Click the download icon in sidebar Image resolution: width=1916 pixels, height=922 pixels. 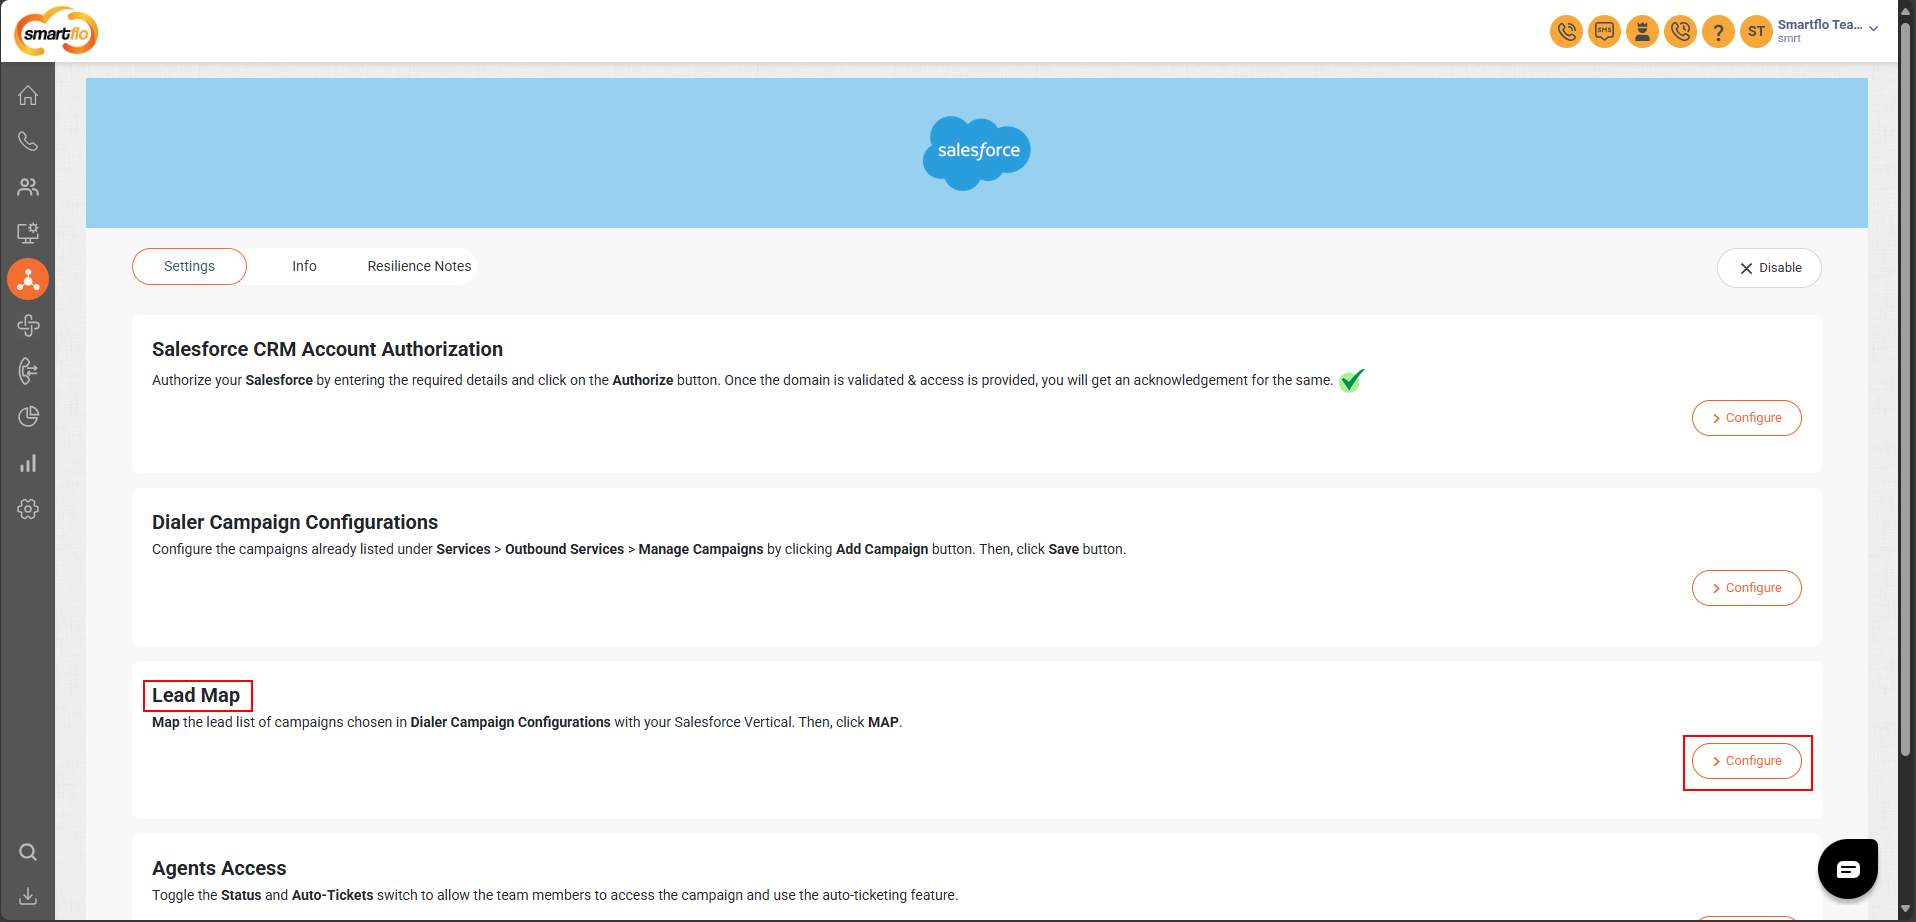(28, 896)
